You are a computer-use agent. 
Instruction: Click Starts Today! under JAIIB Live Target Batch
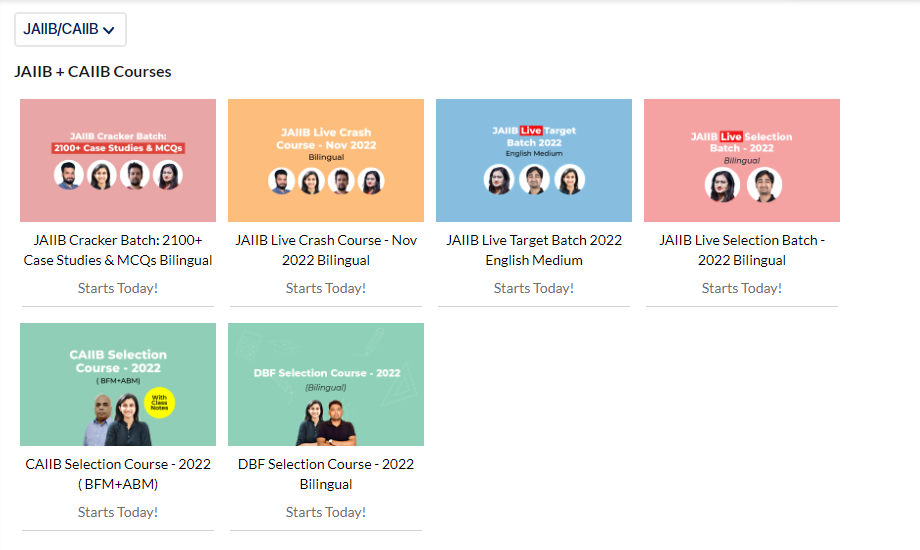(x=534, y=288)
